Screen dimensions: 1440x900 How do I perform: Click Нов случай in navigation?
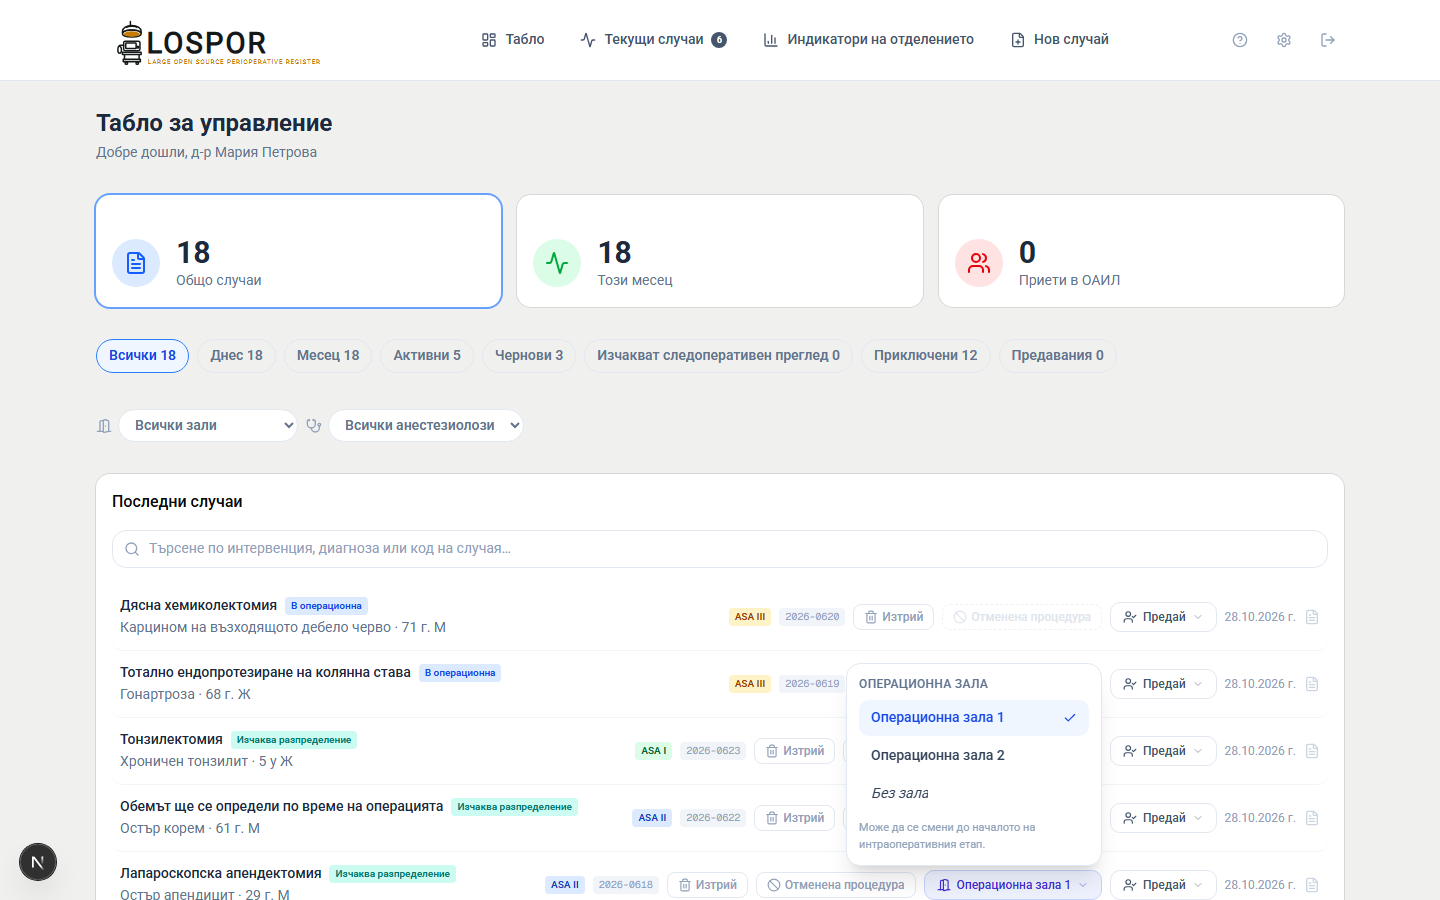tap(1060, 40)
